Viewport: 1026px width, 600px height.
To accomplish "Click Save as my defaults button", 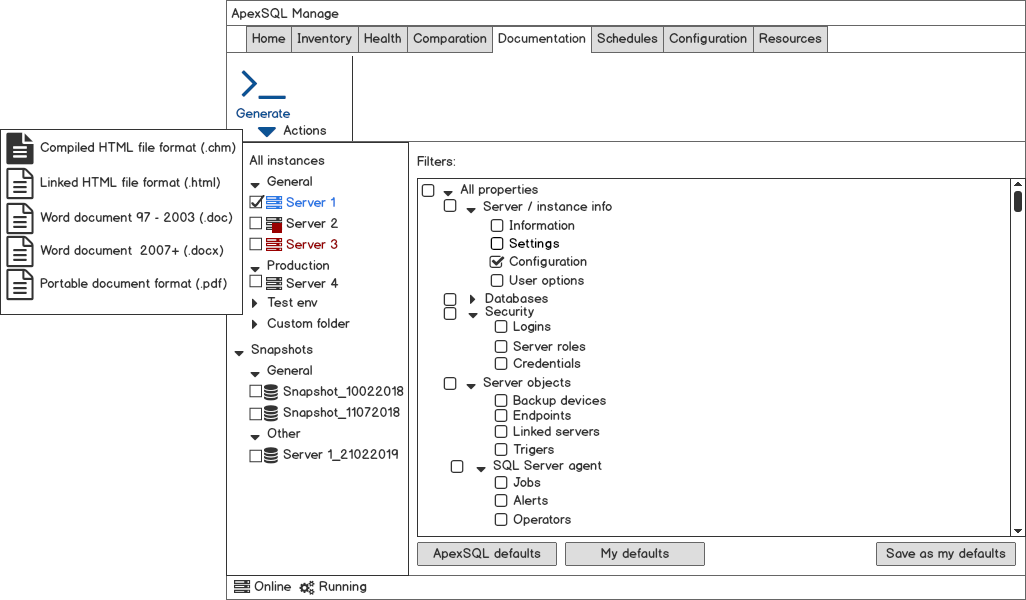I will pos(946,554).
